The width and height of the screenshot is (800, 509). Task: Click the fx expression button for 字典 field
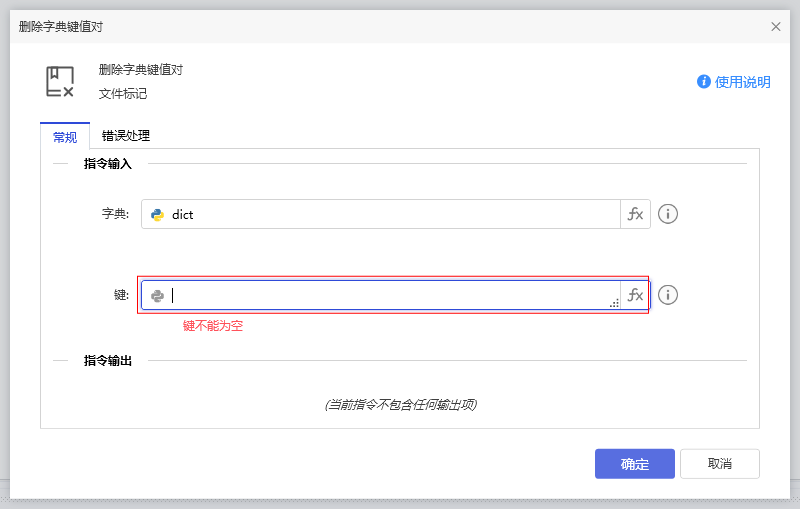click(635, 214)
